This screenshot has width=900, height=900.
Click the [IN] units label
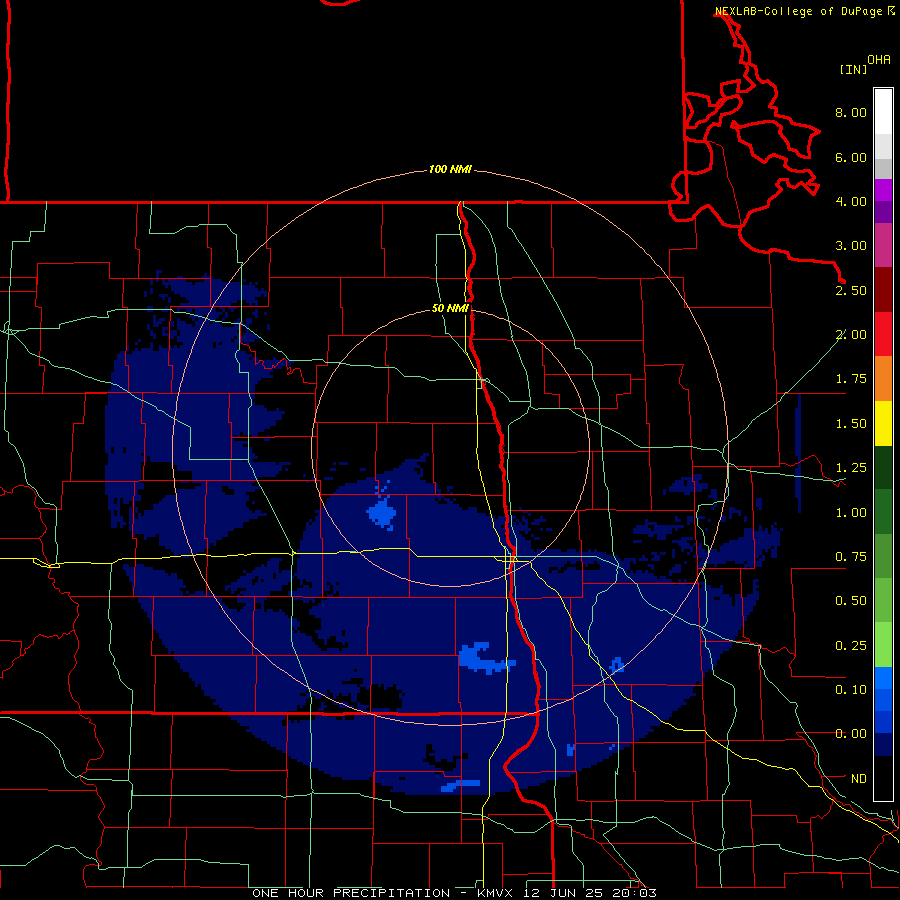click(x=853, y=69)
